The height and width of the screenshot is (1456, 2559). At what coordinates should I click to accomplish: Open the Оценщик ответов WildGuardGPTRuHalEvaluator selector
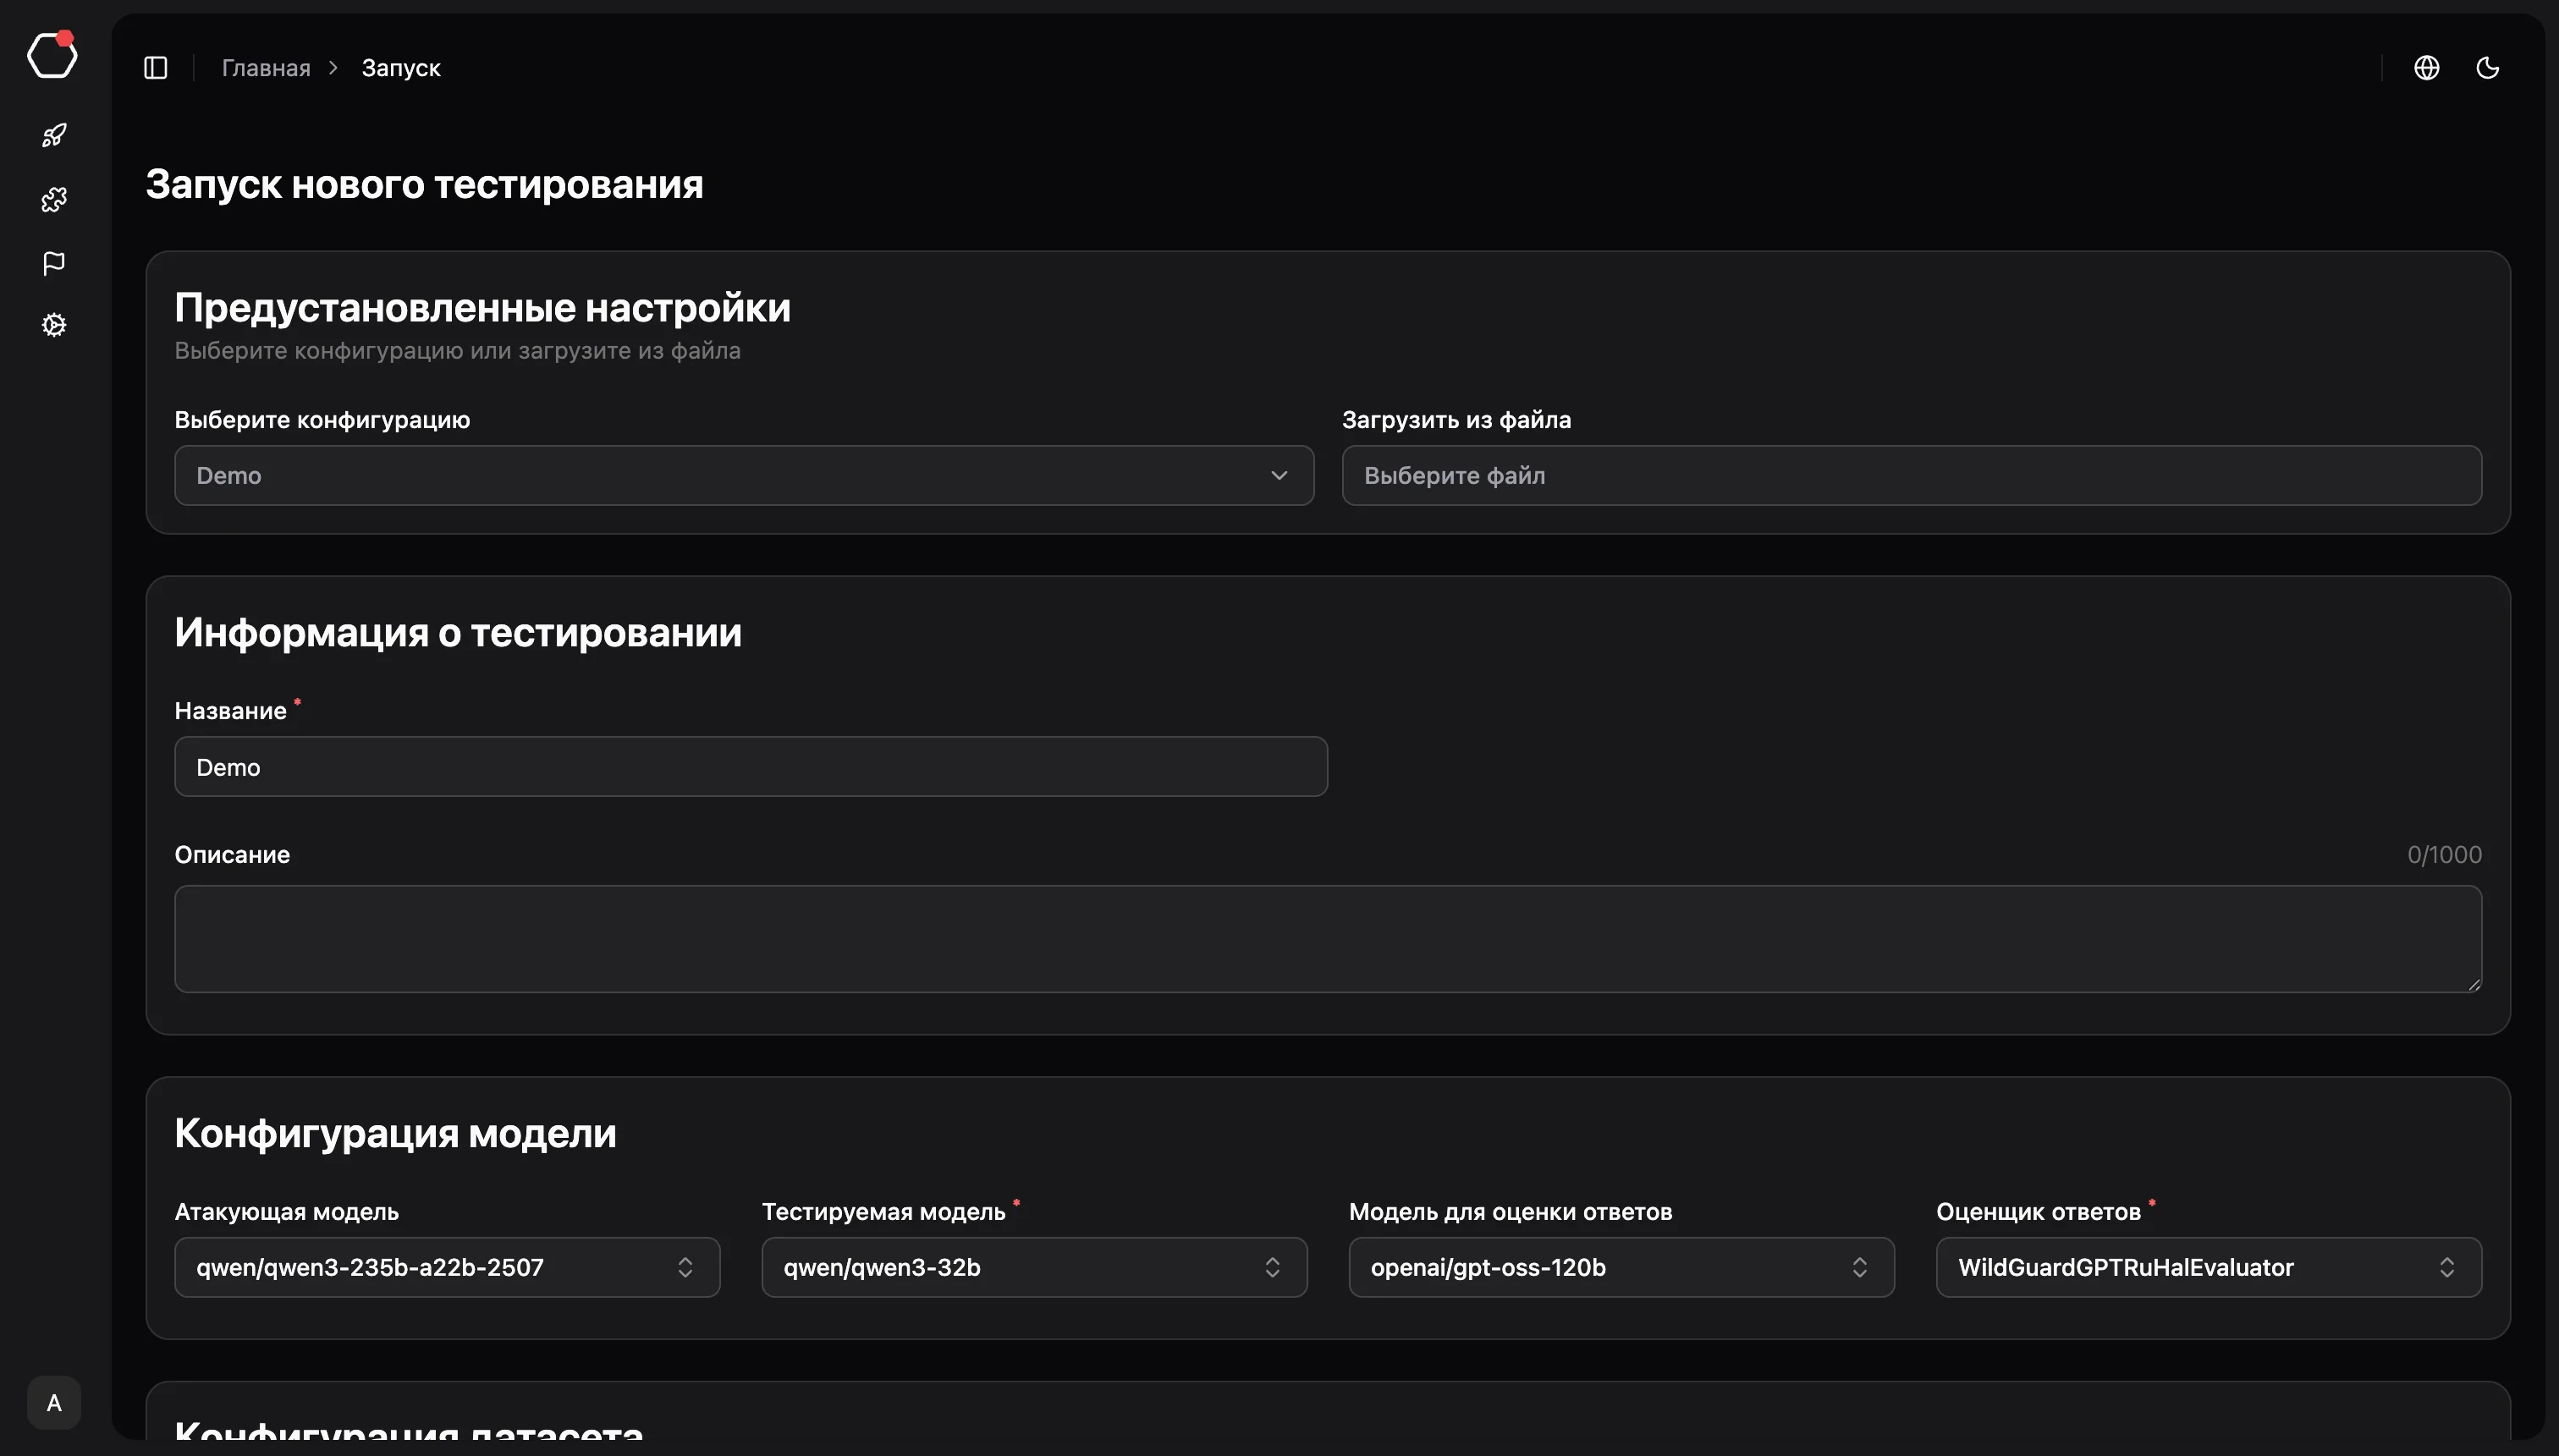(x=2207, y=1267)
